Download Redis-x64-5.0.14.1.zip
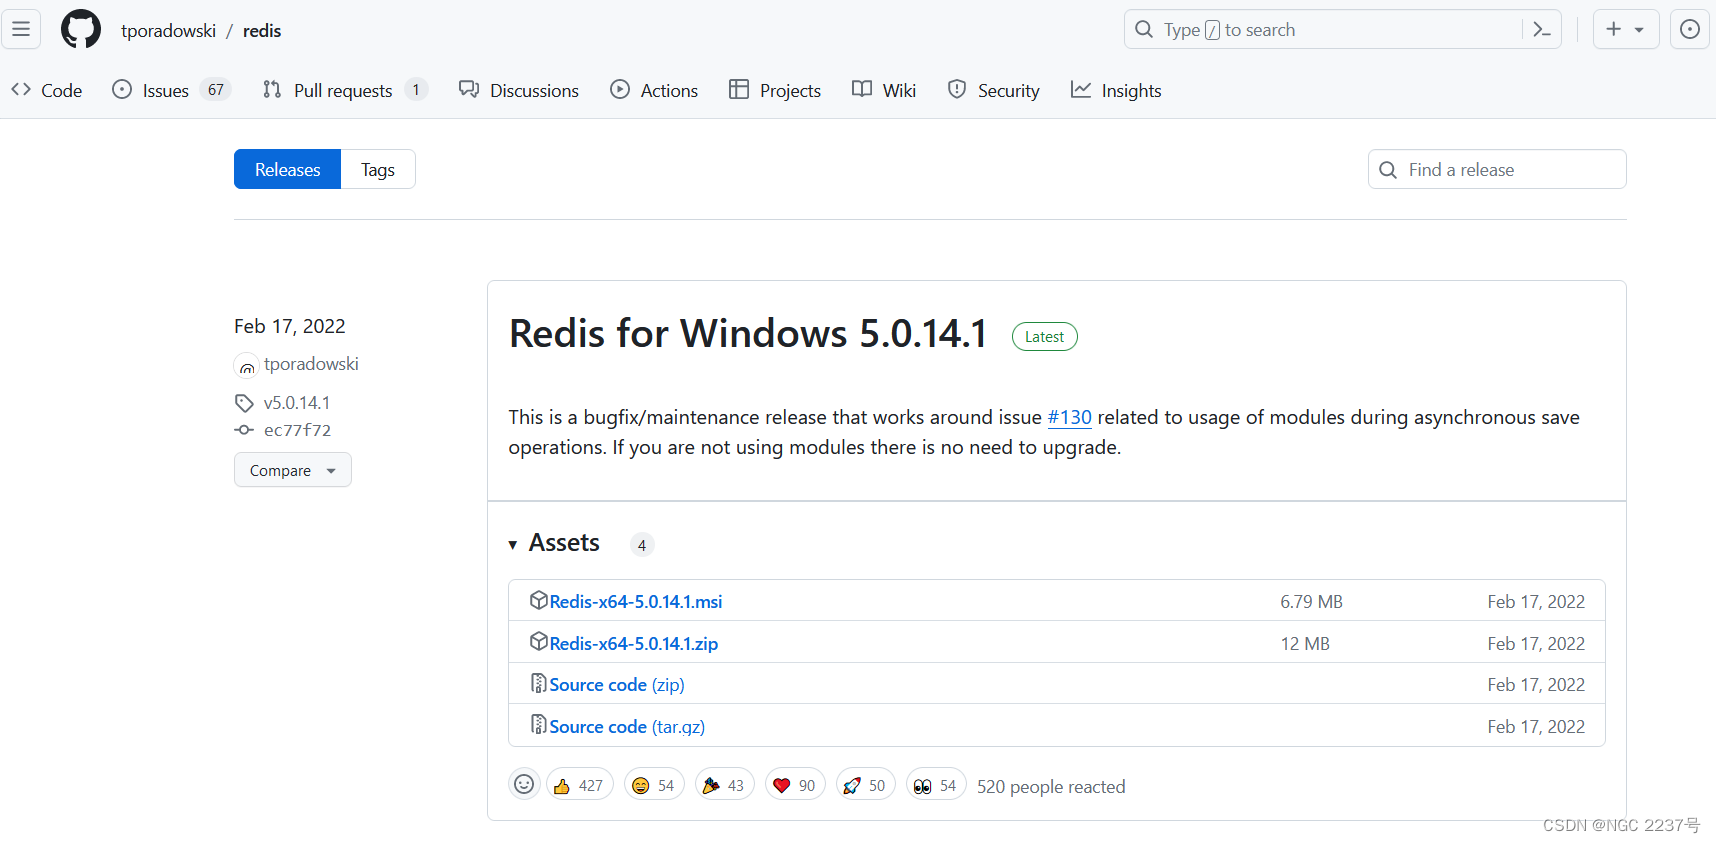Viewport: 1716px width, 843px height. coord(633,643)
